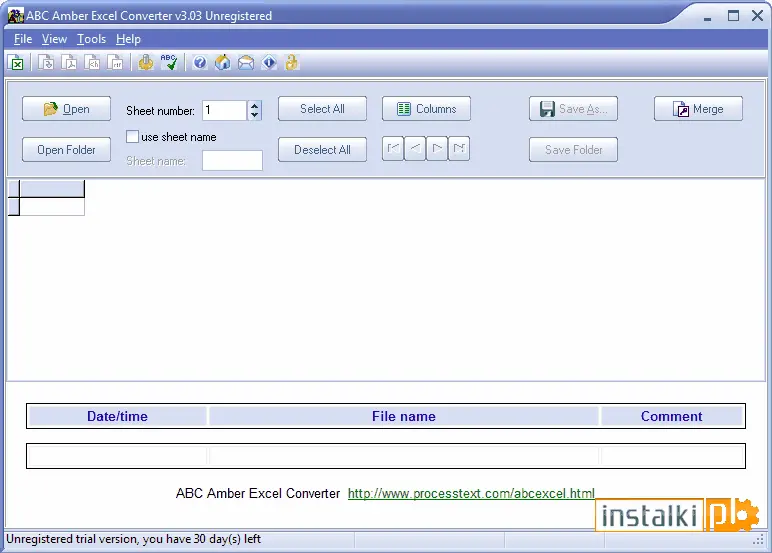Increase sheet number with up arrow
The image size is (772, 553).
pos(254,106)
